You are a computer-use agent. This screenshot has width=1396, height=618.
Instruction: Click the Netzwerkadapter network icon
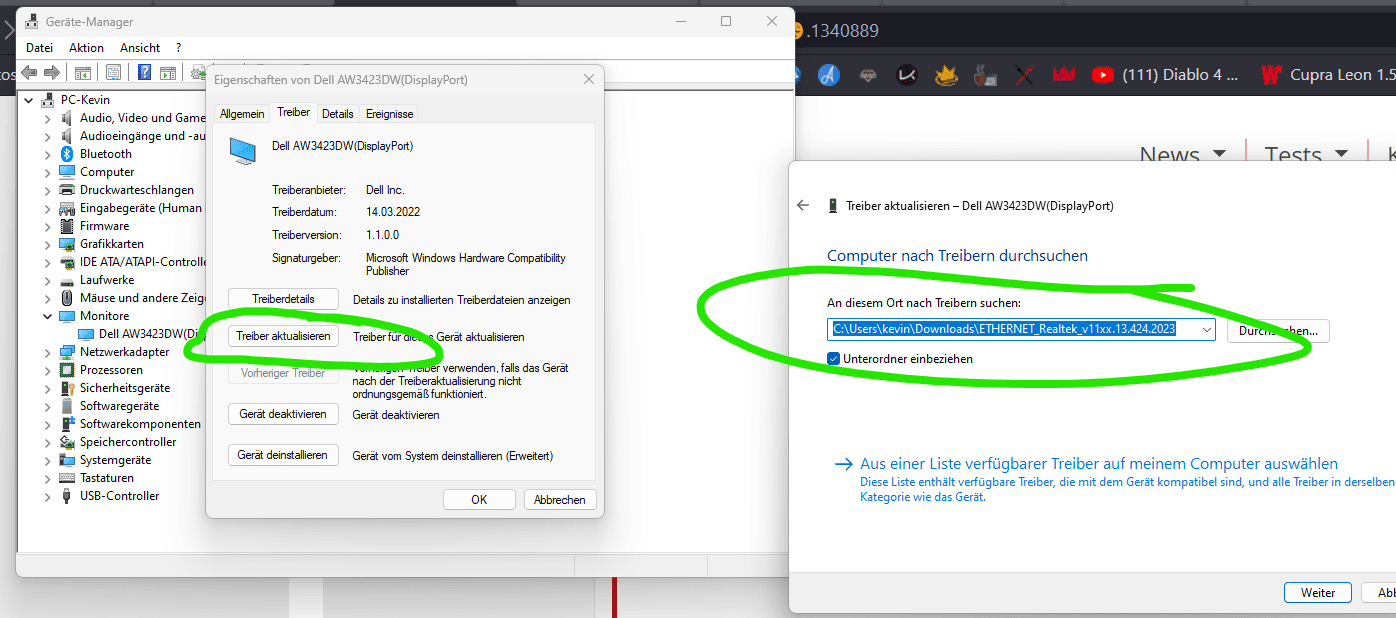67,352
